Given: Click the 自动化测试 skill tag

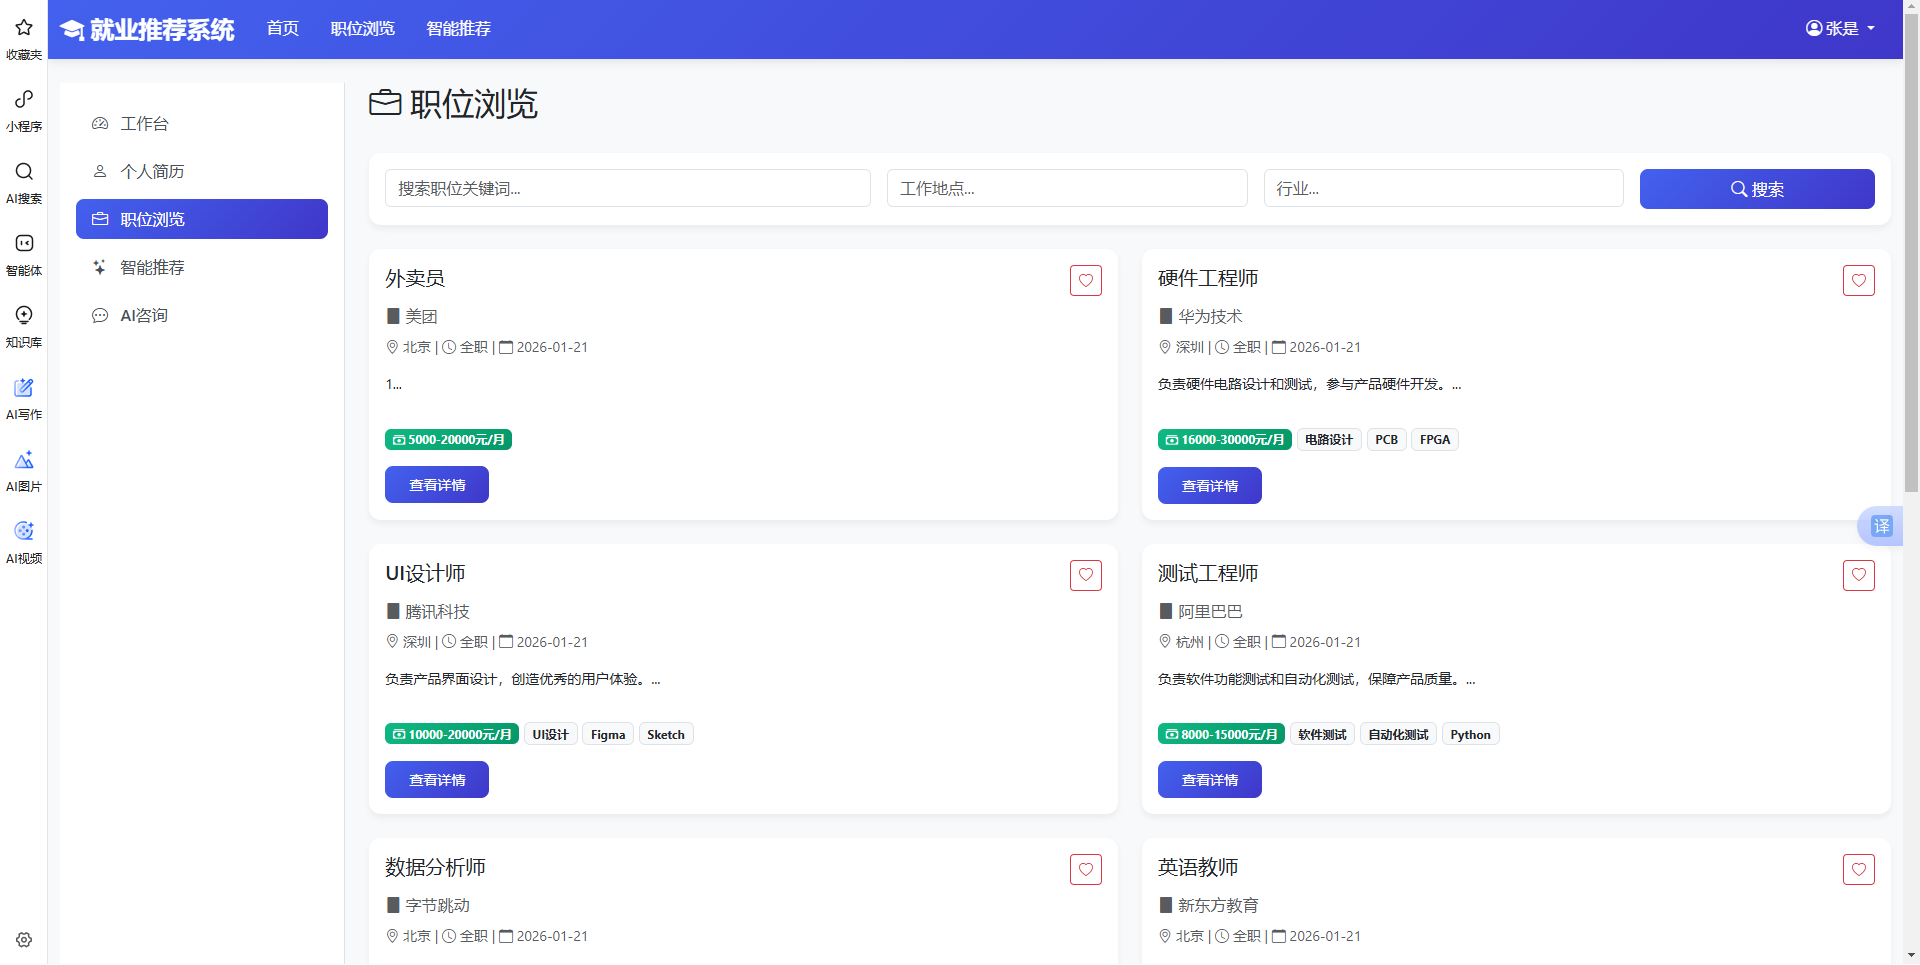Looking at the screenshot, I should [1398, 735].
